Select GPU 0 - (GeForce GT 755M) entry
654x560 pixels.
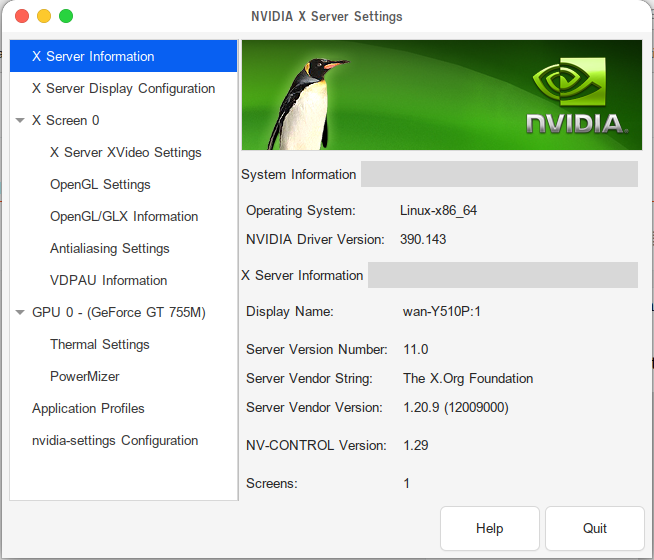(x=119, y=312)
